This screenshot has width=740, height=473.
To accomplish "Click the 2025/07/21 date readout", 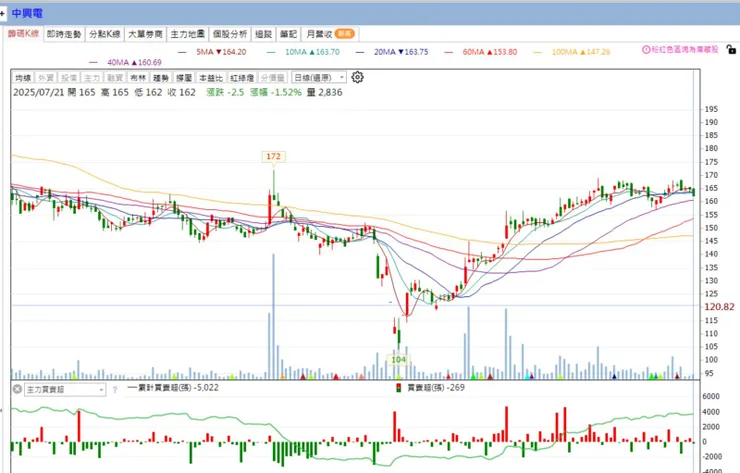I will pyautogui.click(x=38, y=93).
